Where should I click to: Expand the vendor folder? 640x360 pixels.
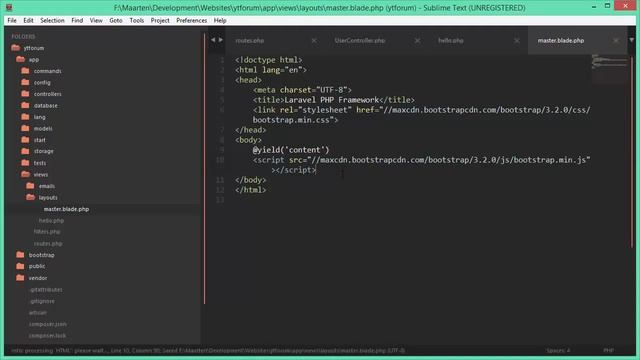(20, 278)
